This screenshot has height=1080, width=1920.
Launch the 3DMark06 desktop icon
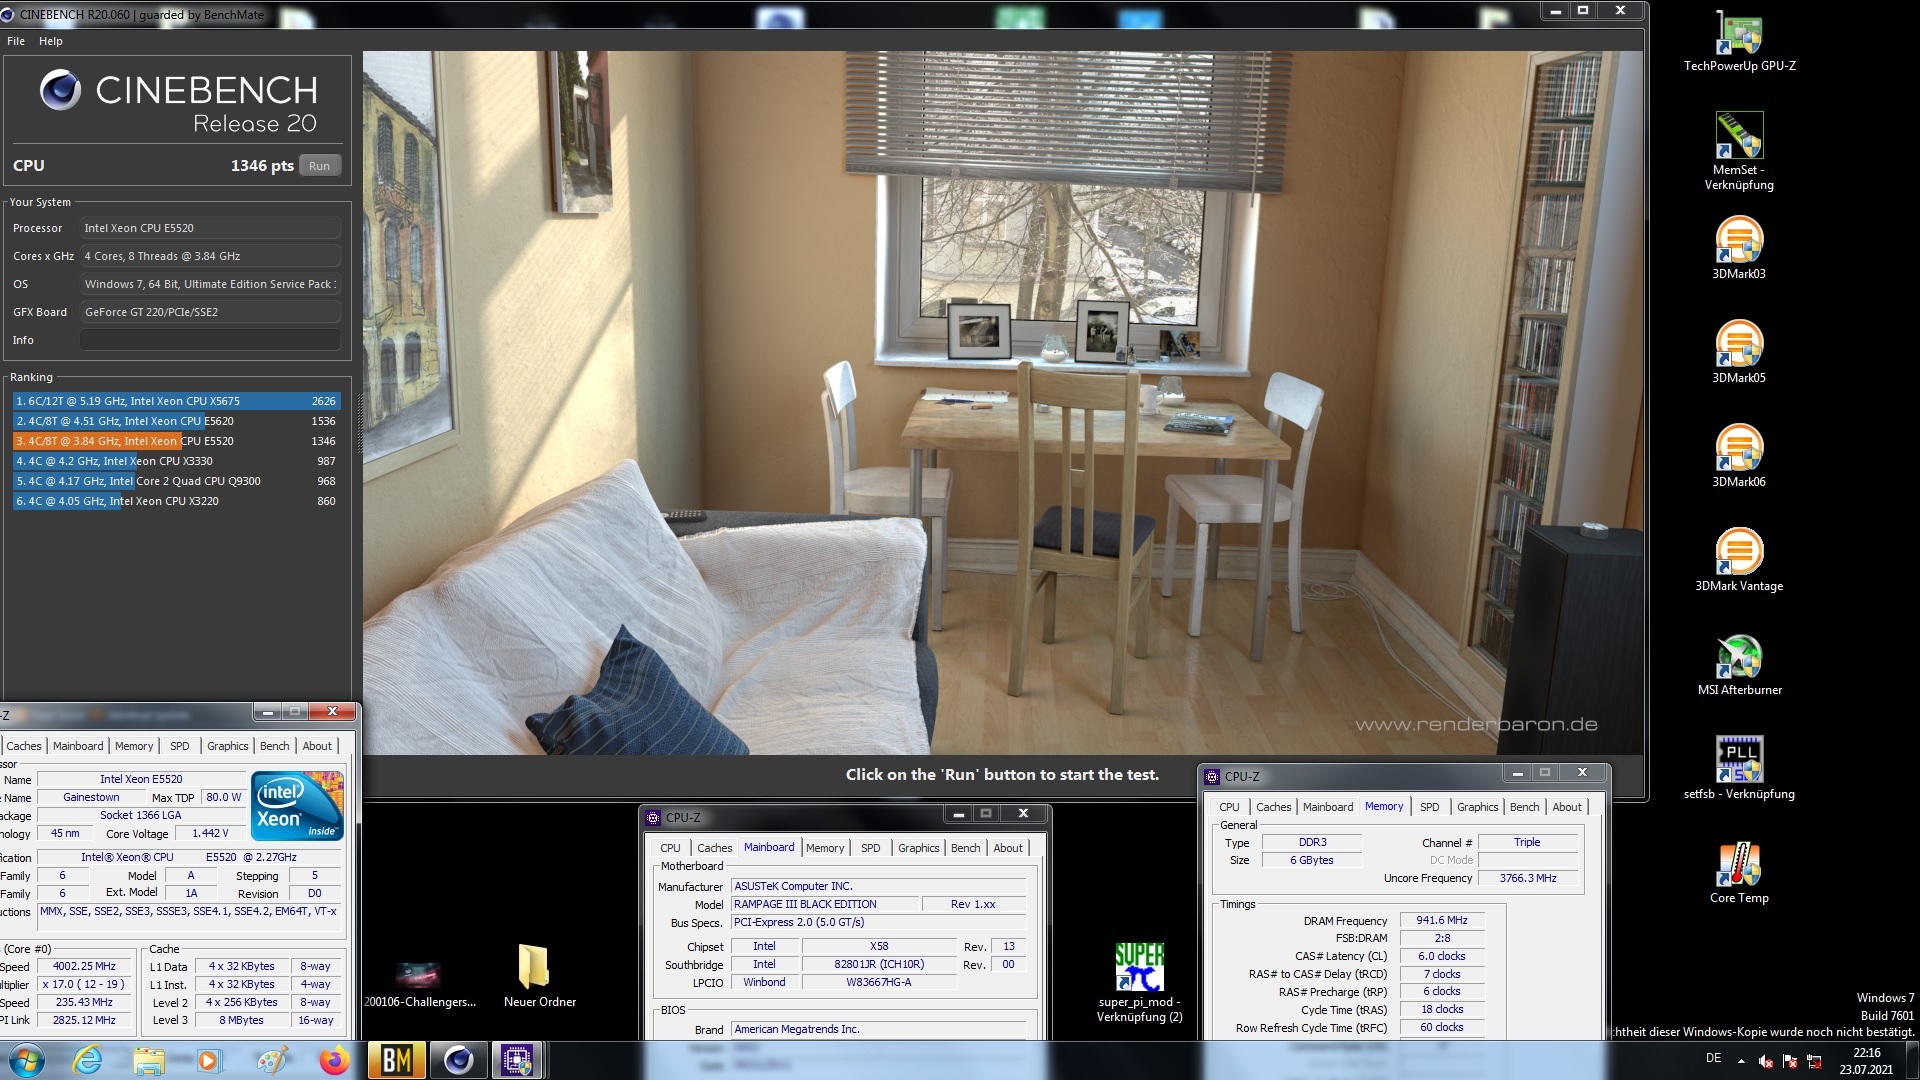1739,456
